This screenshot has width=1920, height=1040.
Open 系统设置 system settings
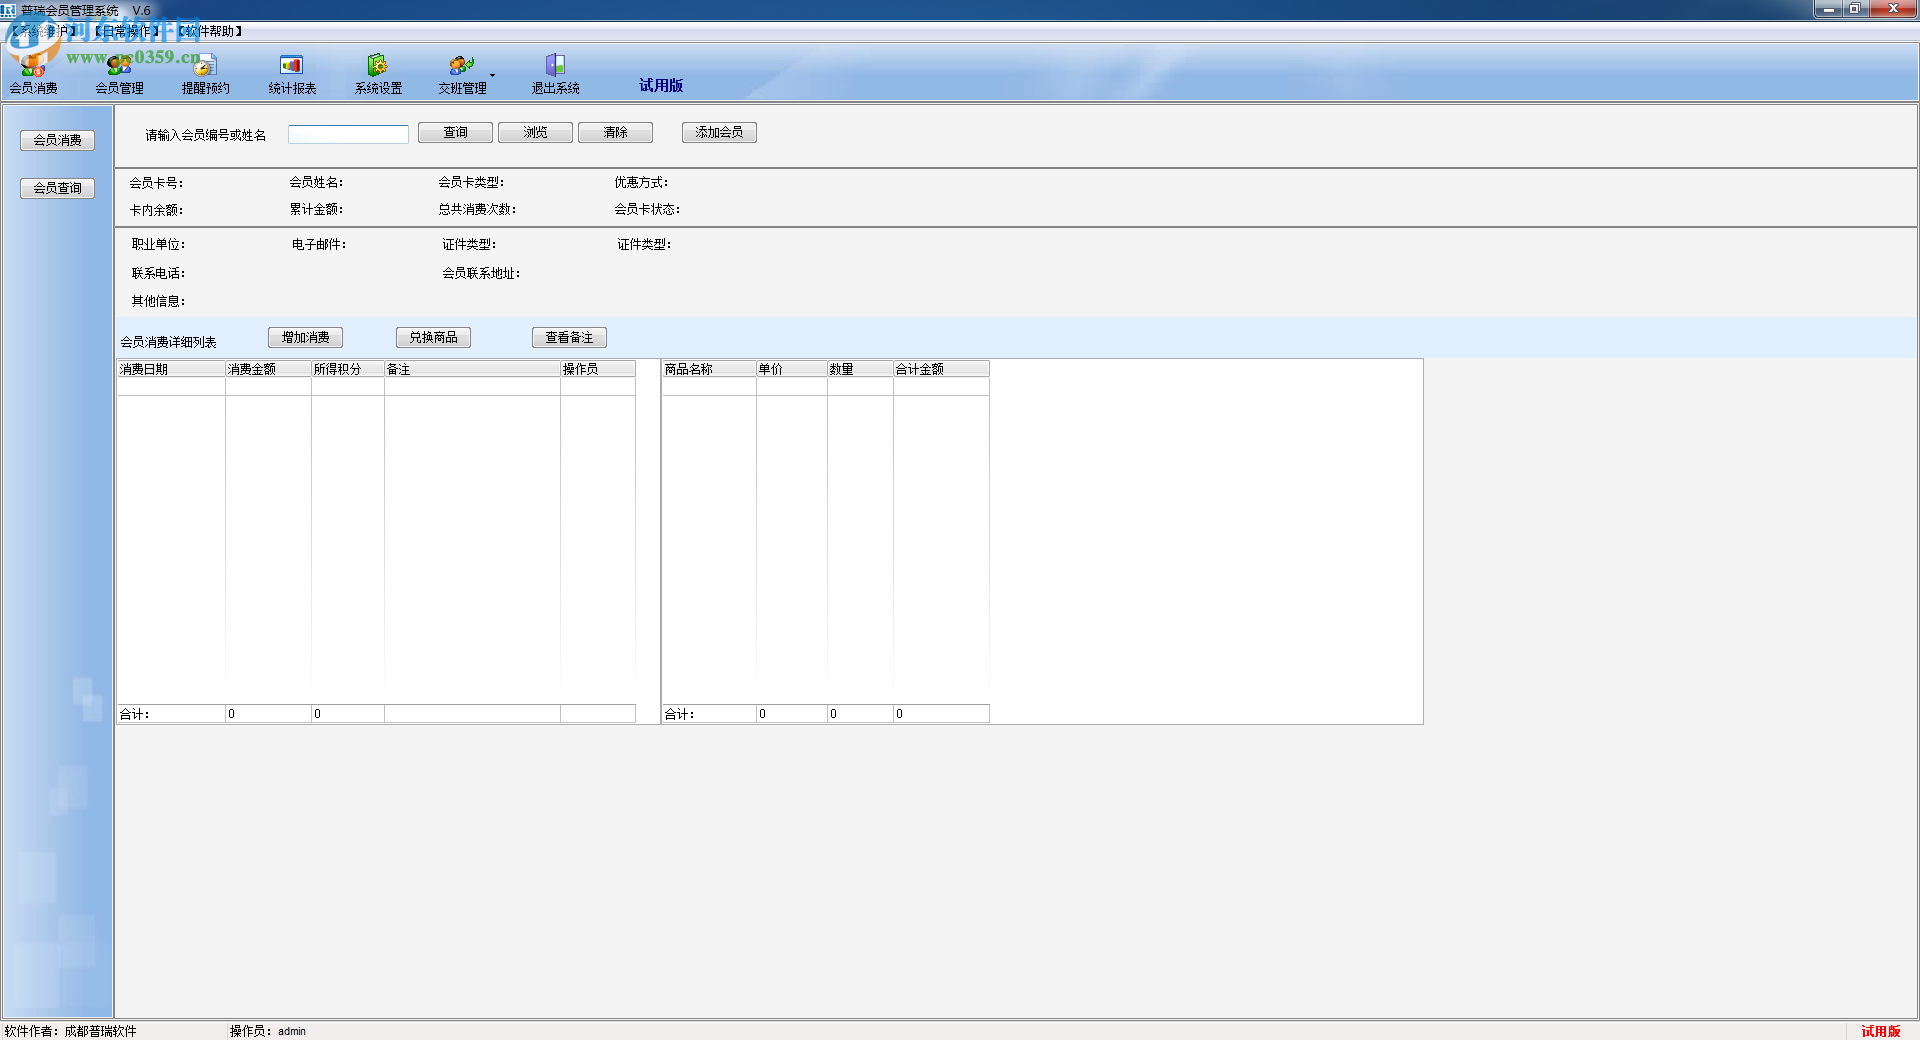378,75
